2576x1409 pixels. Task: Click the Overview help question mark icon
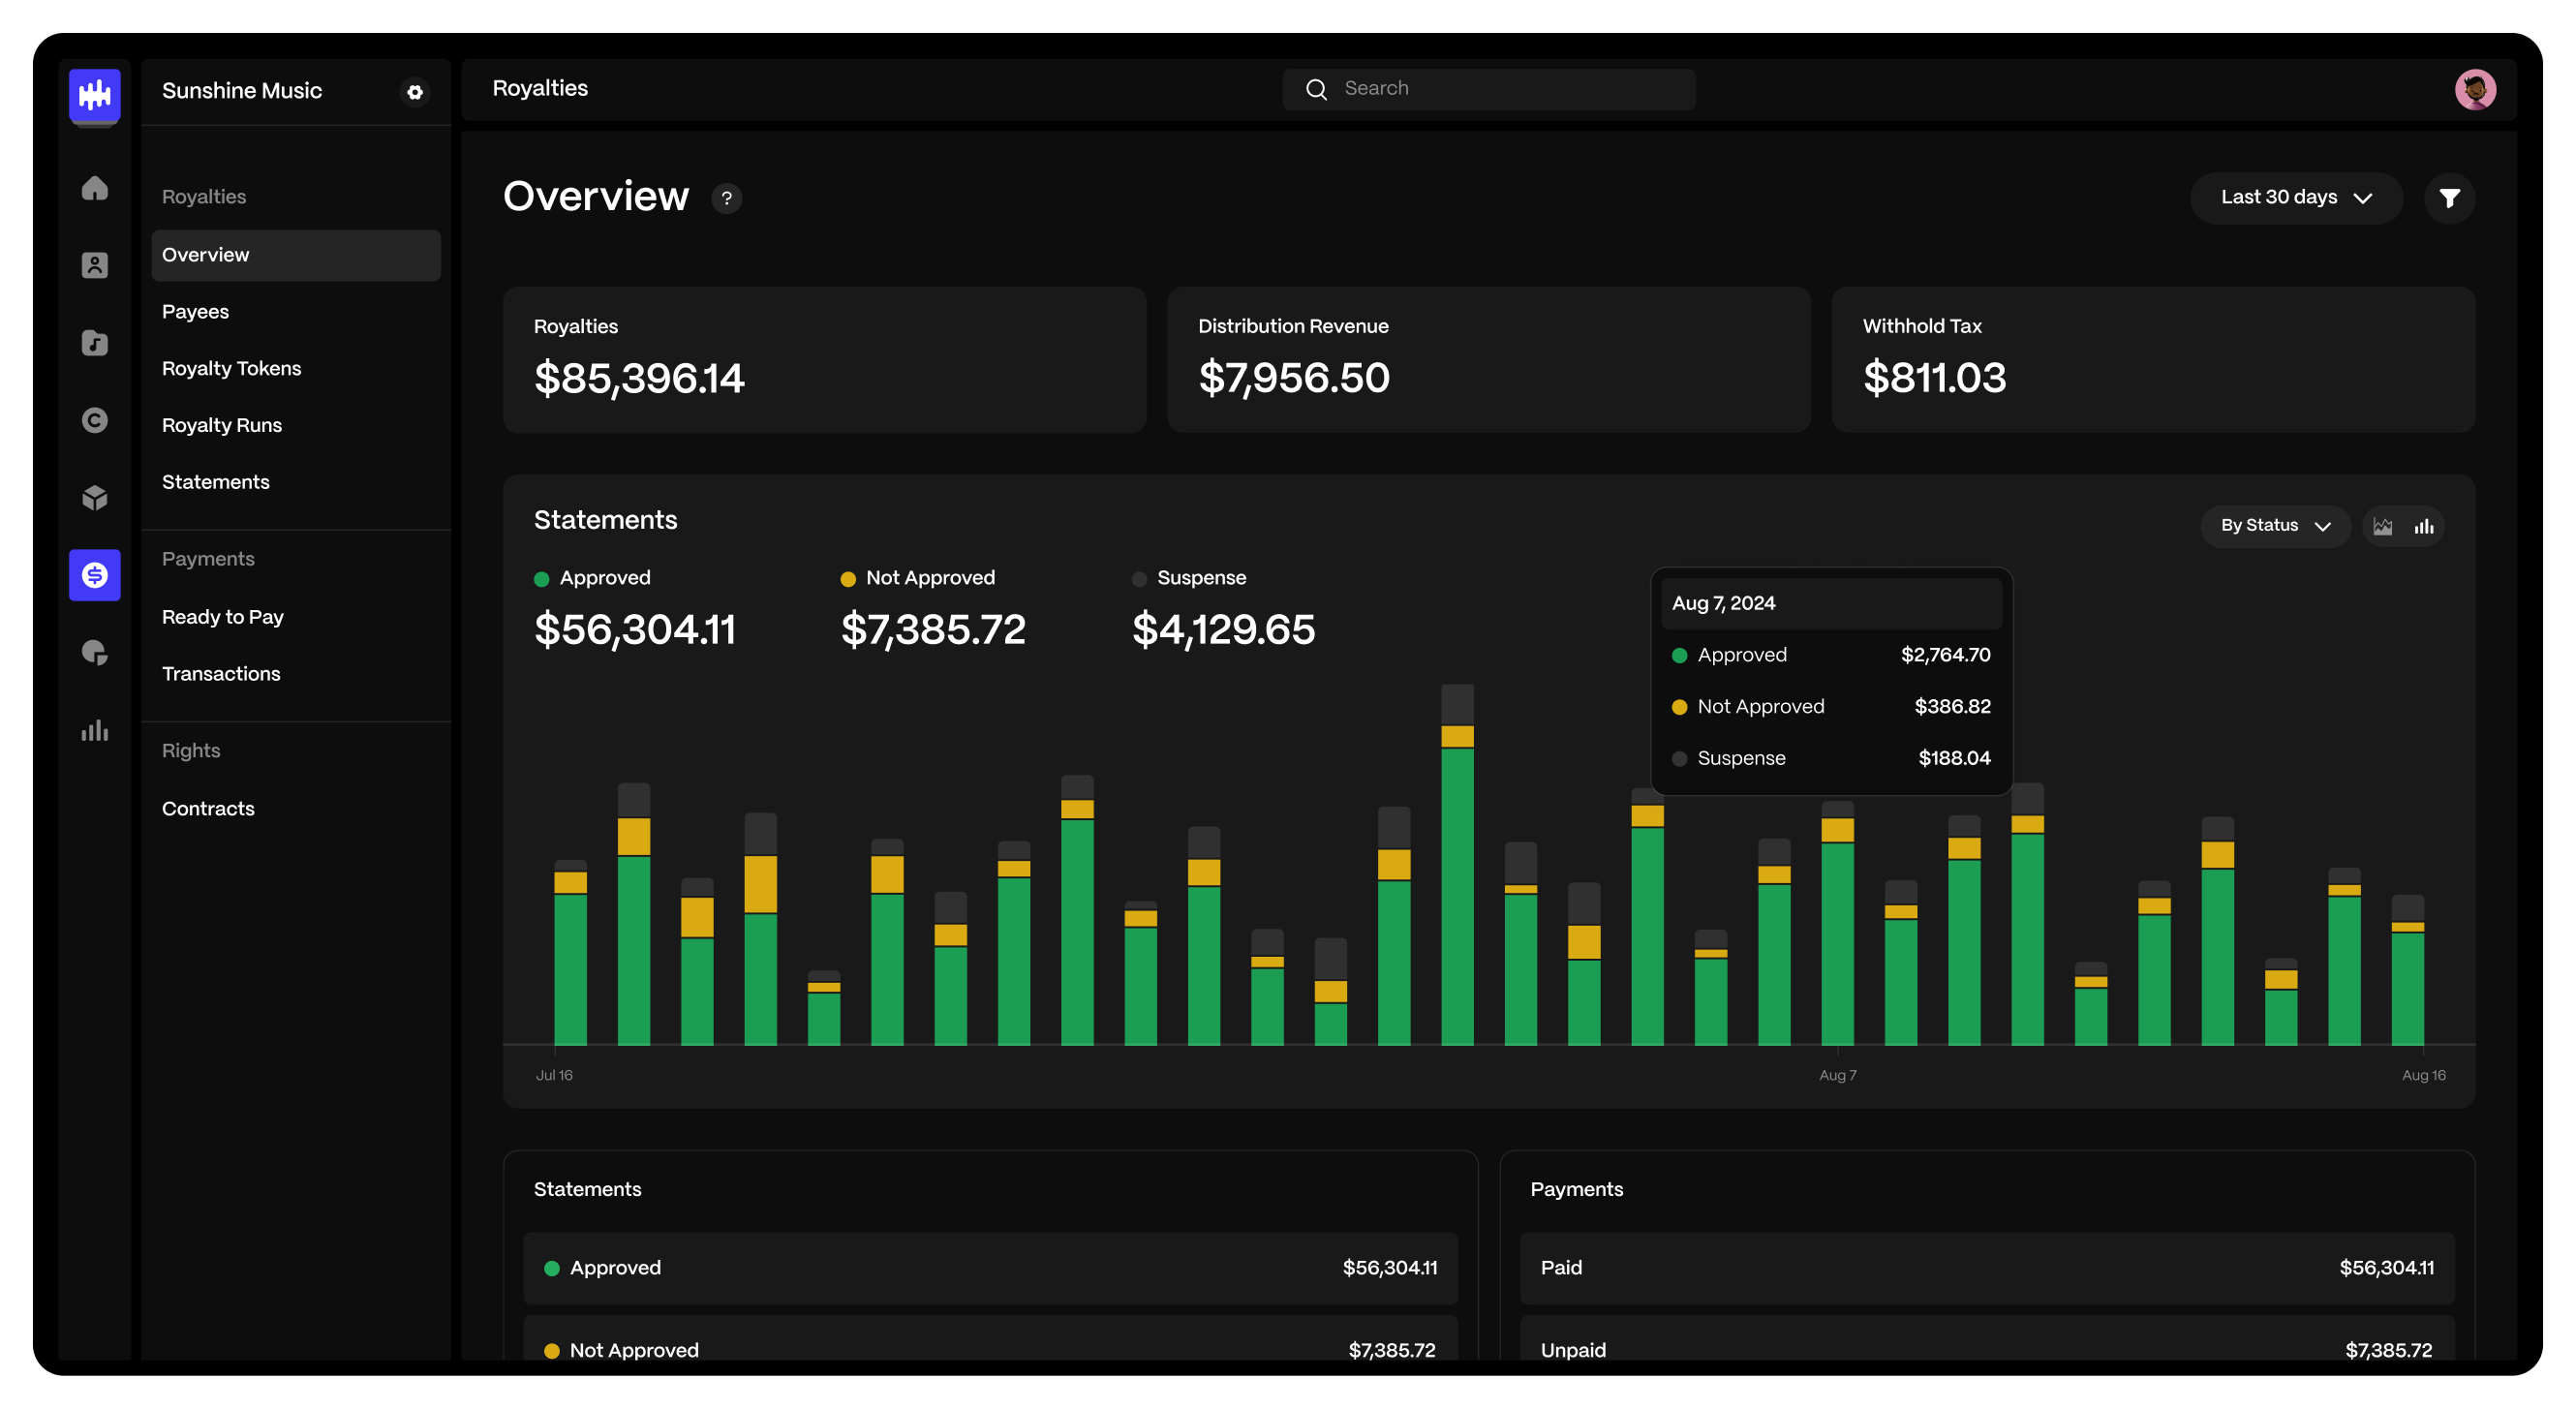(727, 198)
